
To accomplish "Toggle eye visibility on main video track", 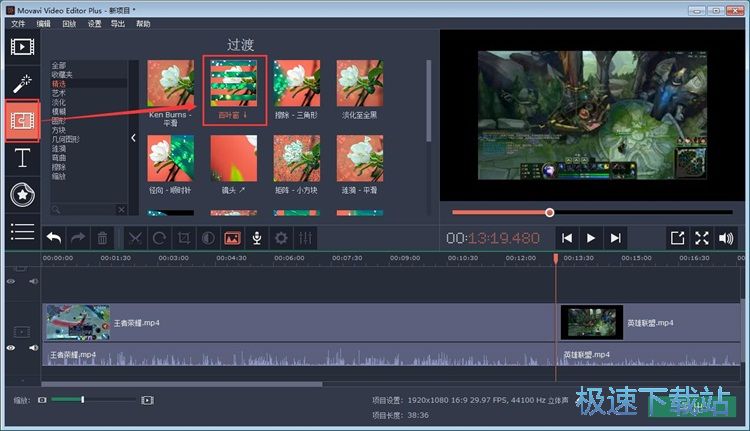I will click(x=11, y=347).
